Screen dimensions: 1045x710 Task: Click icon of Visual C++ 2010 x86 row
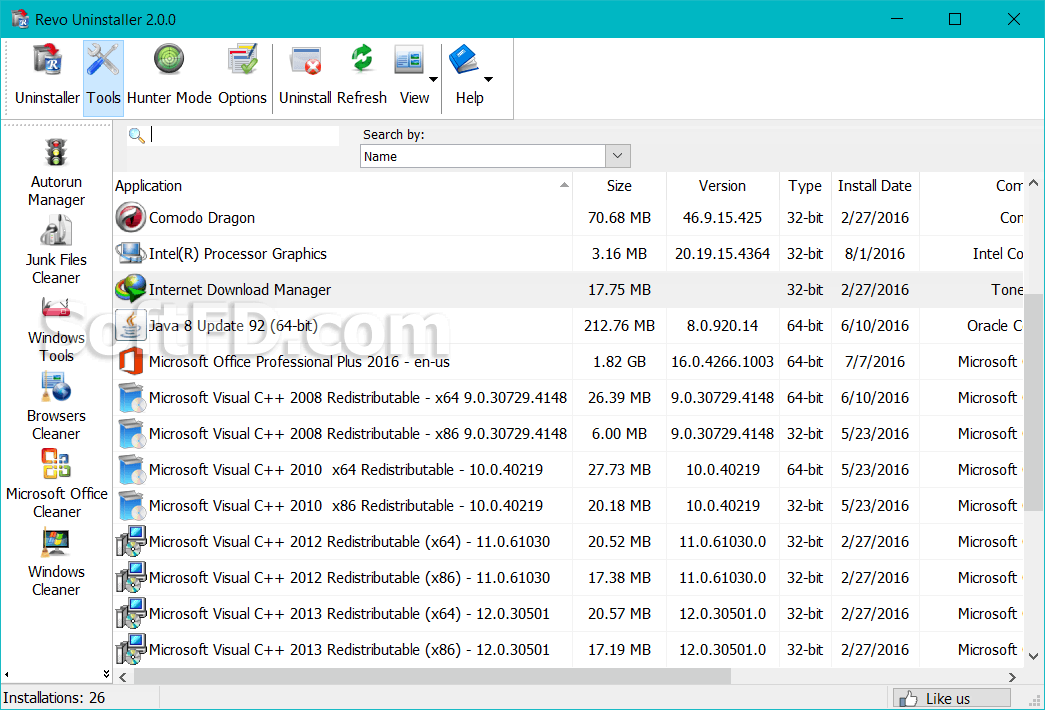131,505
